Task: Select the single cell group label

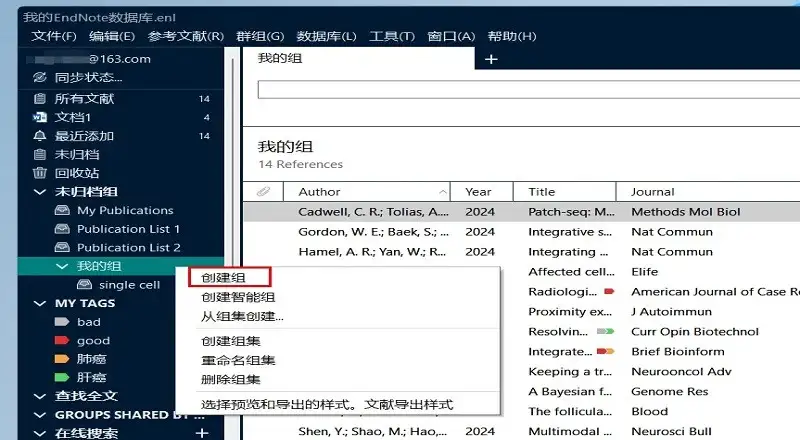Action: click(x=130, y=285)
